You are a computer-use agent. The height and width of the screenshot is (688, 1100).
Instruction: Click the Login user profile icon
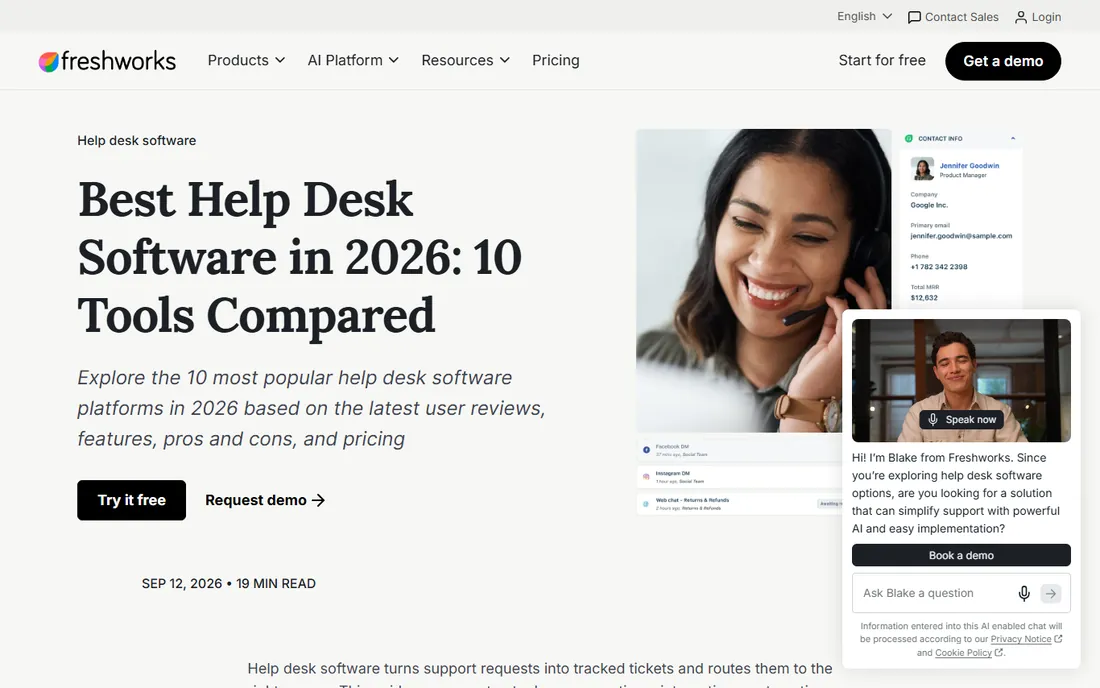click(1021, 17)
